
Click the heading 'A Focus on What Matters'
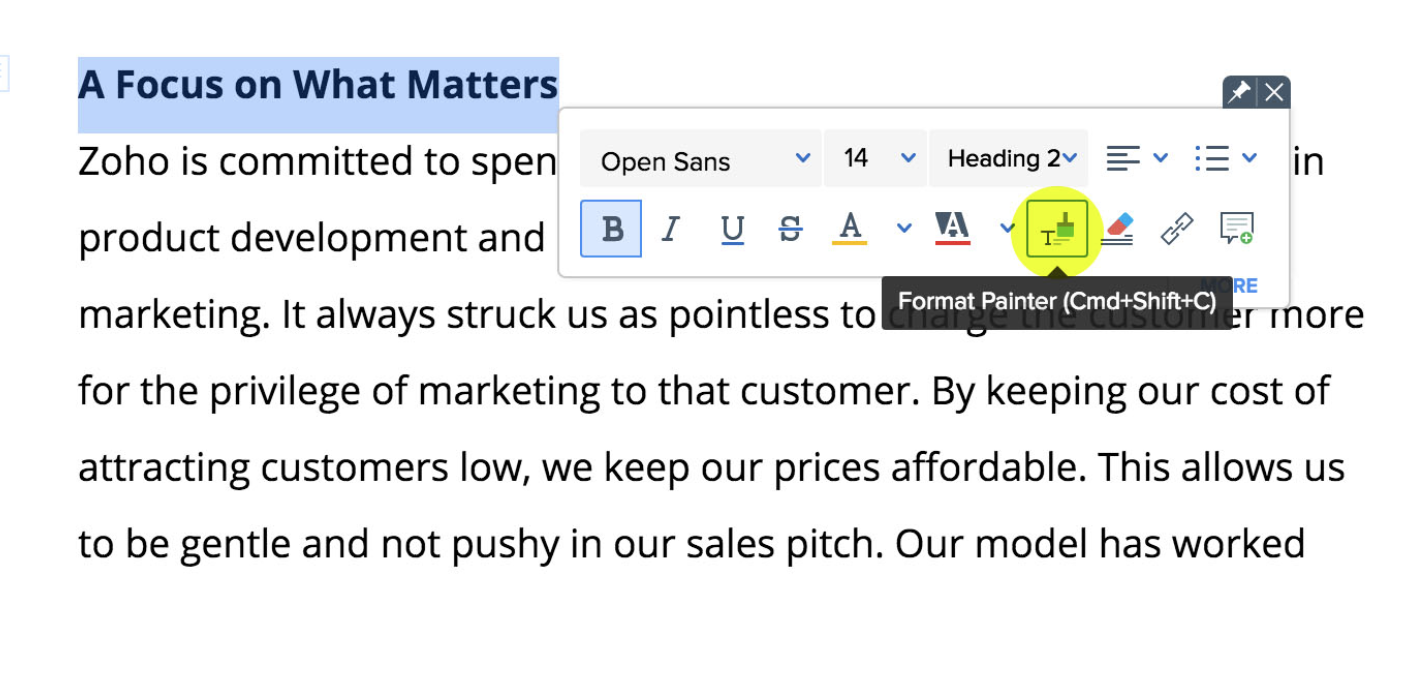click(318, 85)
